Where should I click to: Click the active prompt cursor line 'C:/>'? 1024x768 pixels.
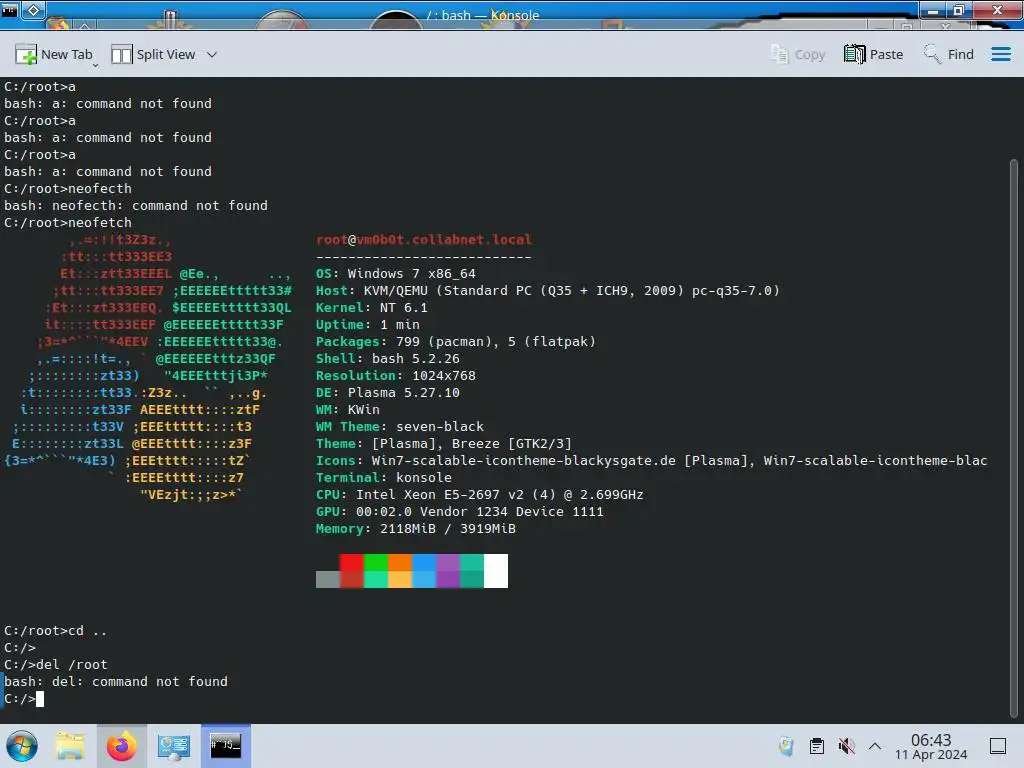tap(24, 699)
